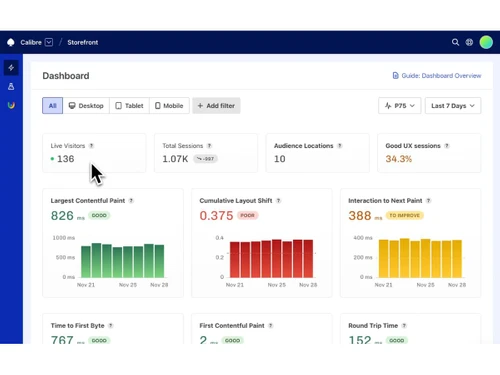500x375 pixels.
Task: Click help icon next to Round Trip Time
Action: (x=404, y=326)
